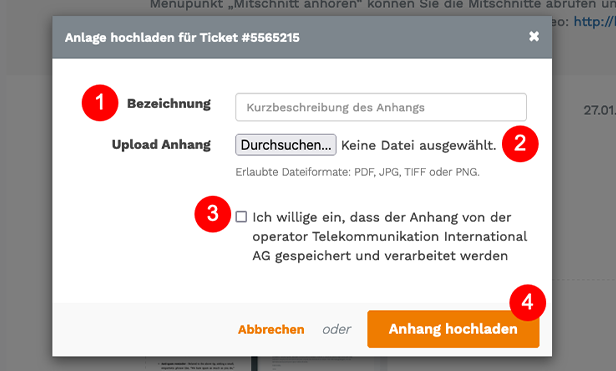Click the 'Ich willige ein' consent label text
Image resolution: width=616 pixels, height=371 pixels.
(390, 236)
